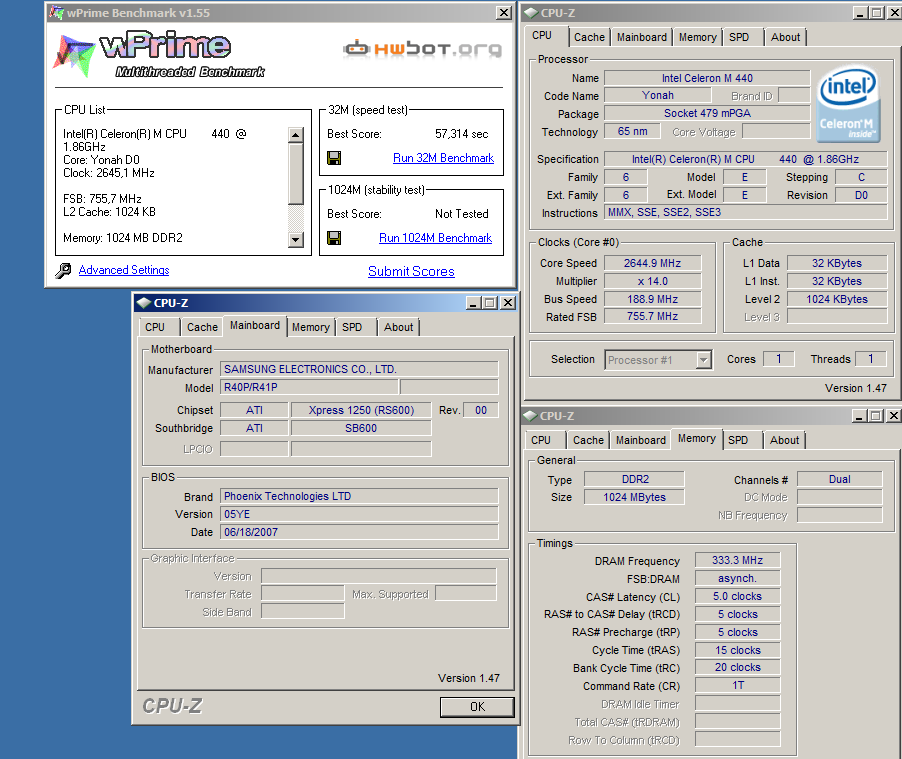Image resolution: width=902 pixels, height=759 pixels.
Task: Click BIOS version 05YE
Action: tap(359, 514)
